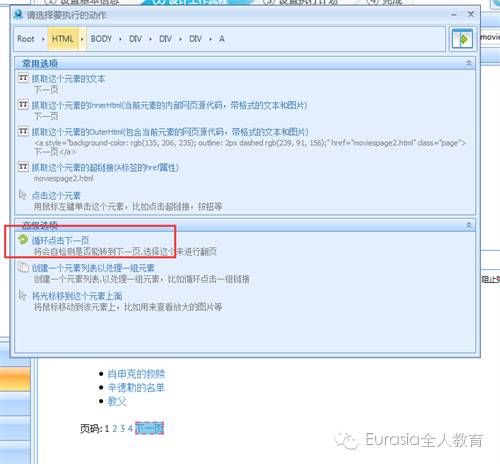
Task: Click the cursor icon beside 点击这个元素
Action: tap(22, 195)
